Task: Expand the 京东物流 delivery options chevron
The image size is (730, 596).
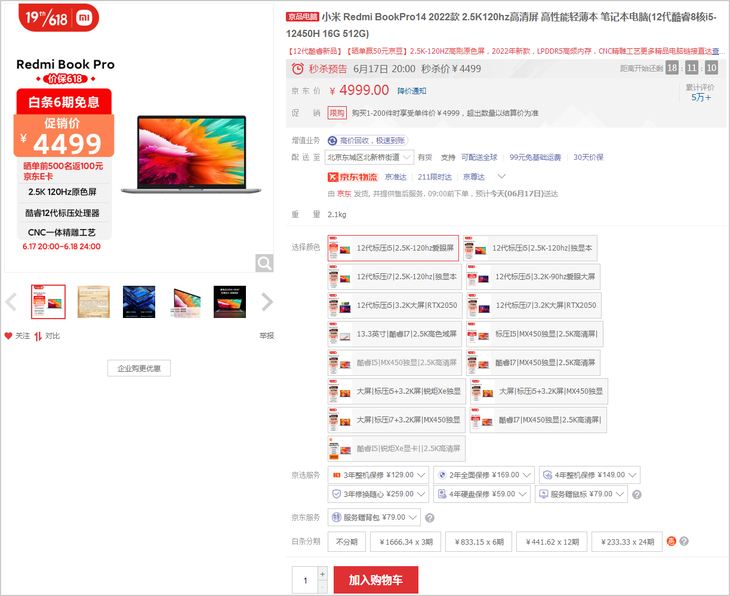Action: pos(501,176)
